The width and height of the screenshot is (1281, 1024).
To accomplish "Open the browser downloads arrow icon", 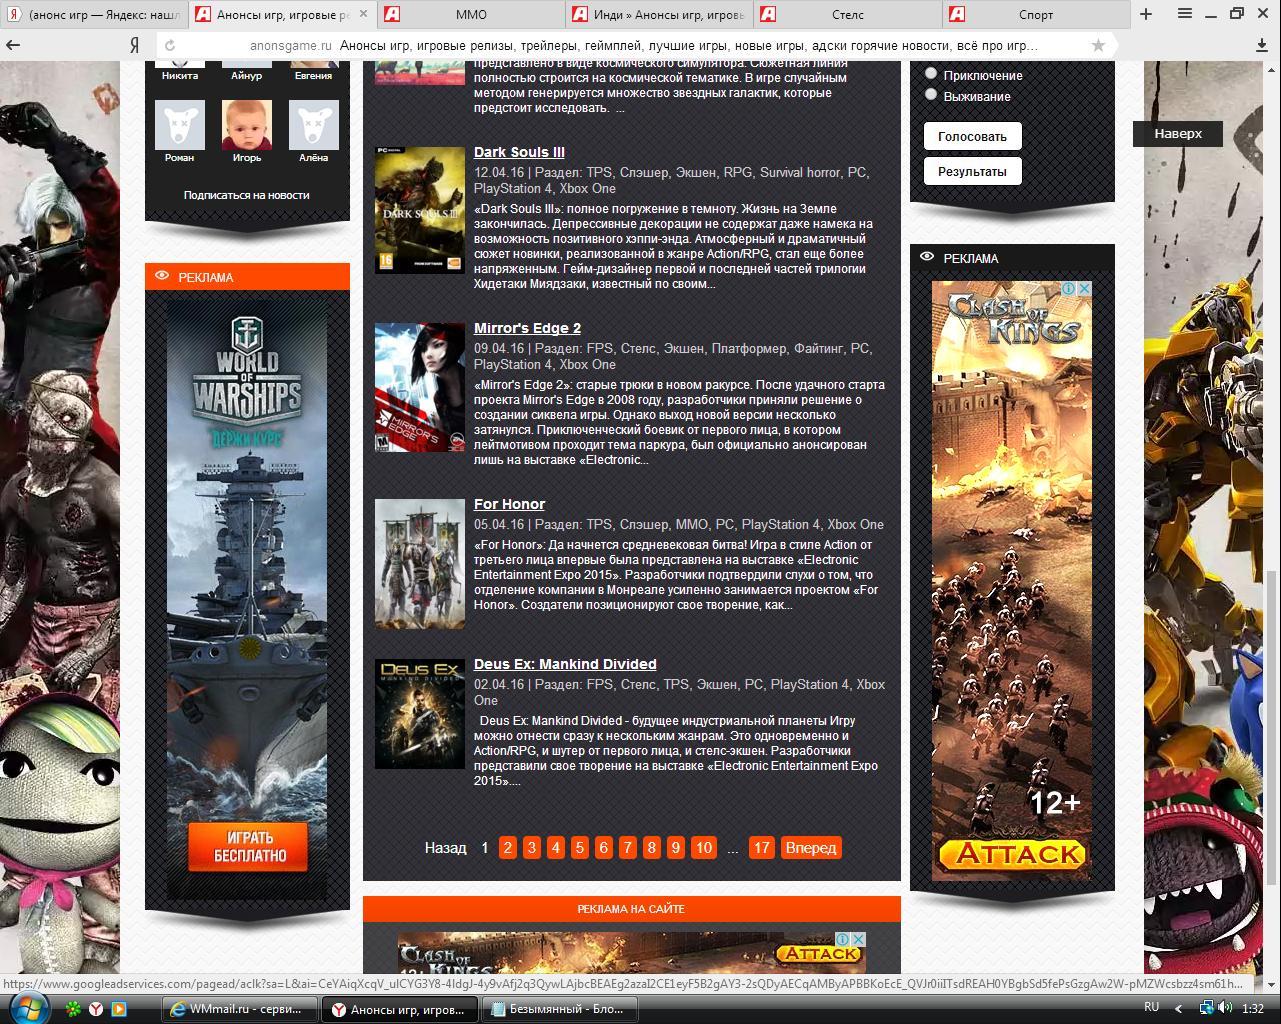I will [1262, 45].
